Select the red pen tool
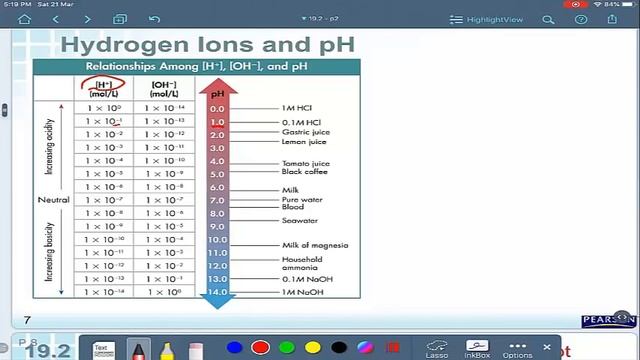 coord(138,349)
